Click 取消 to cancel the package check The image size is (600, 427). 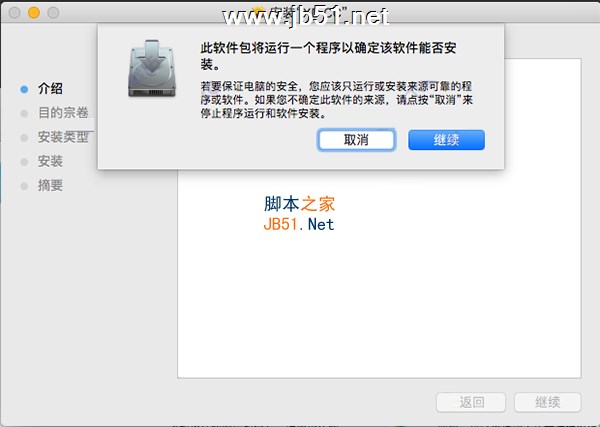coord(356,140)
